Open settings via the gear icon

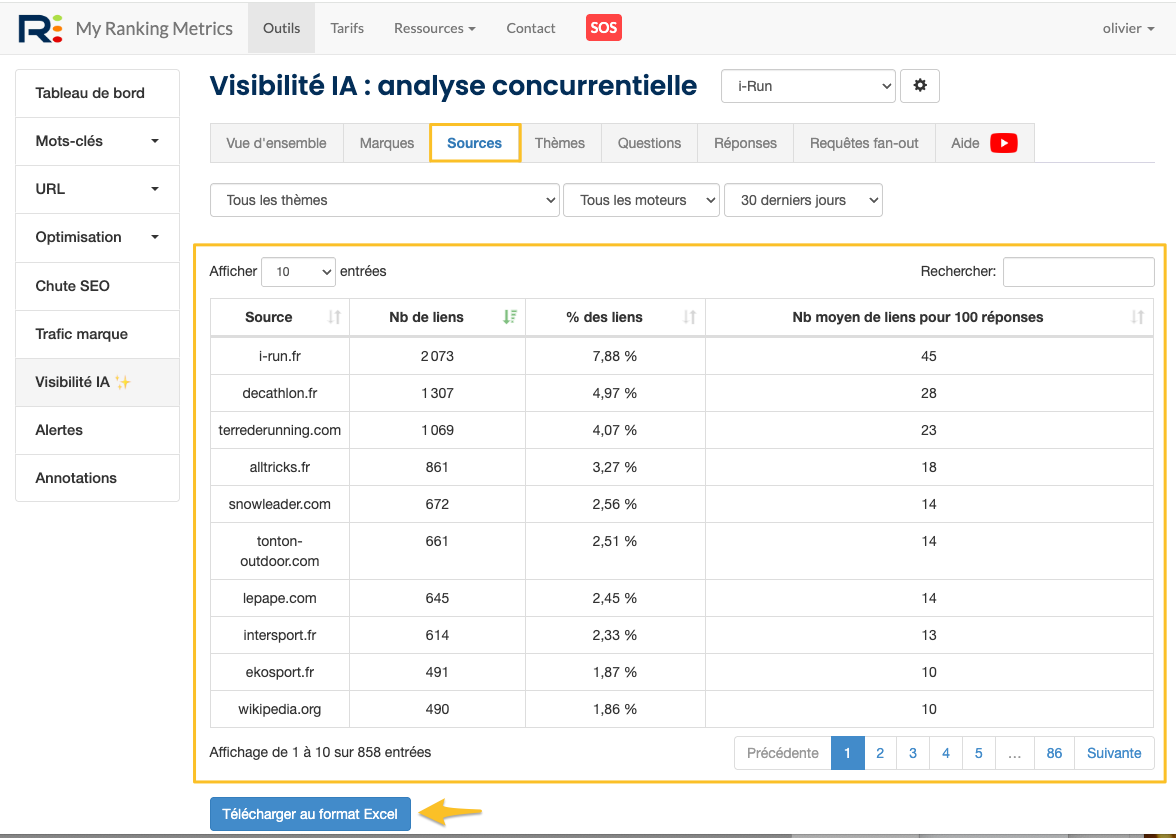[x=919, y=86]
